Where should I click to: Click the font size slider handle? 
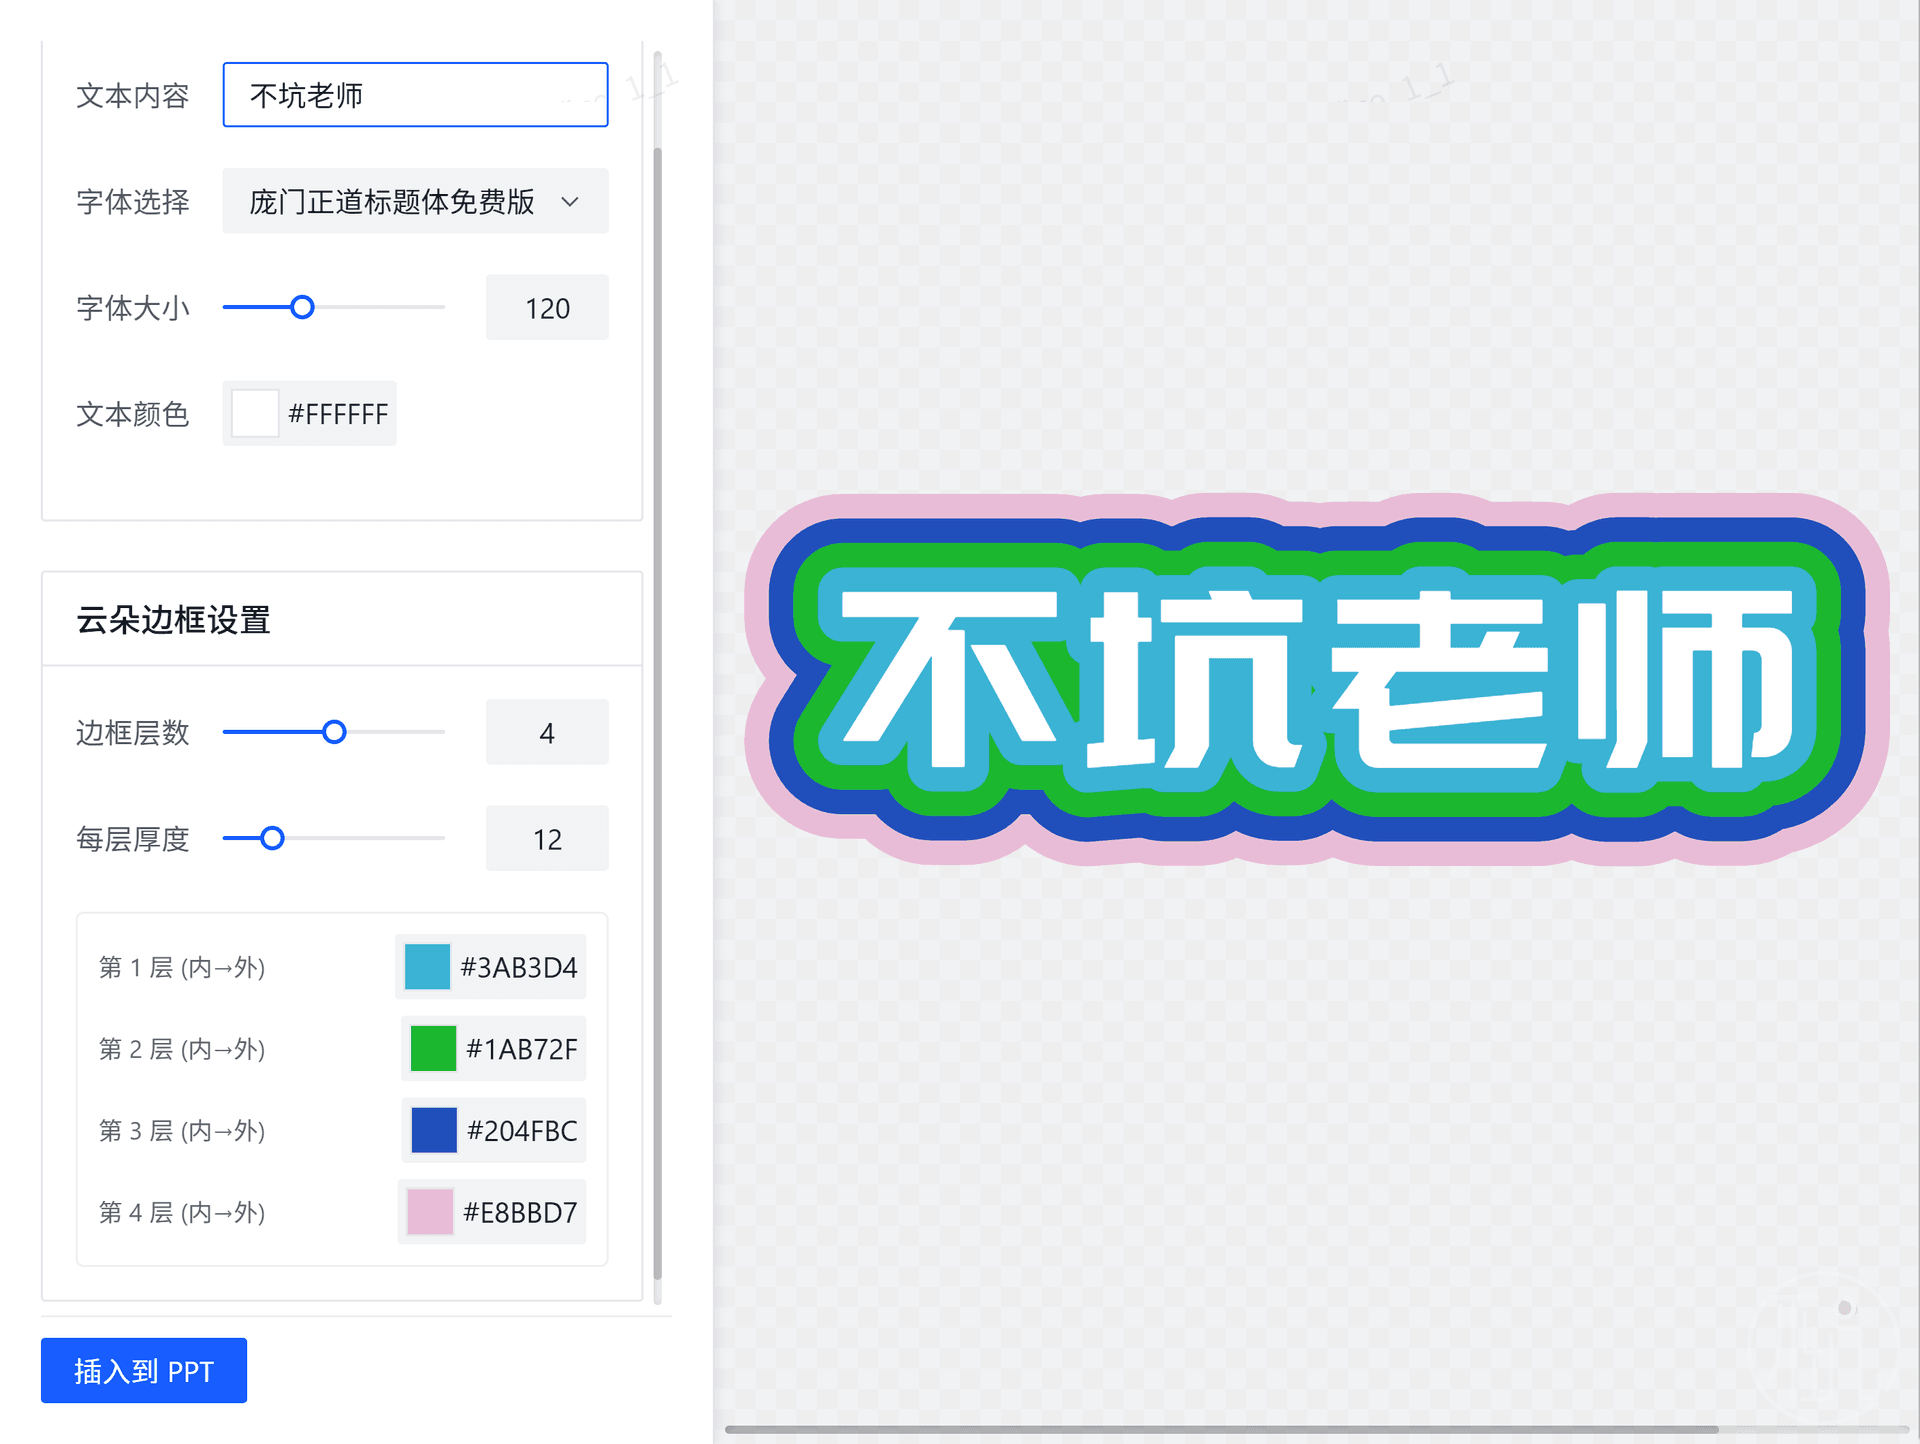pos(302,307)
